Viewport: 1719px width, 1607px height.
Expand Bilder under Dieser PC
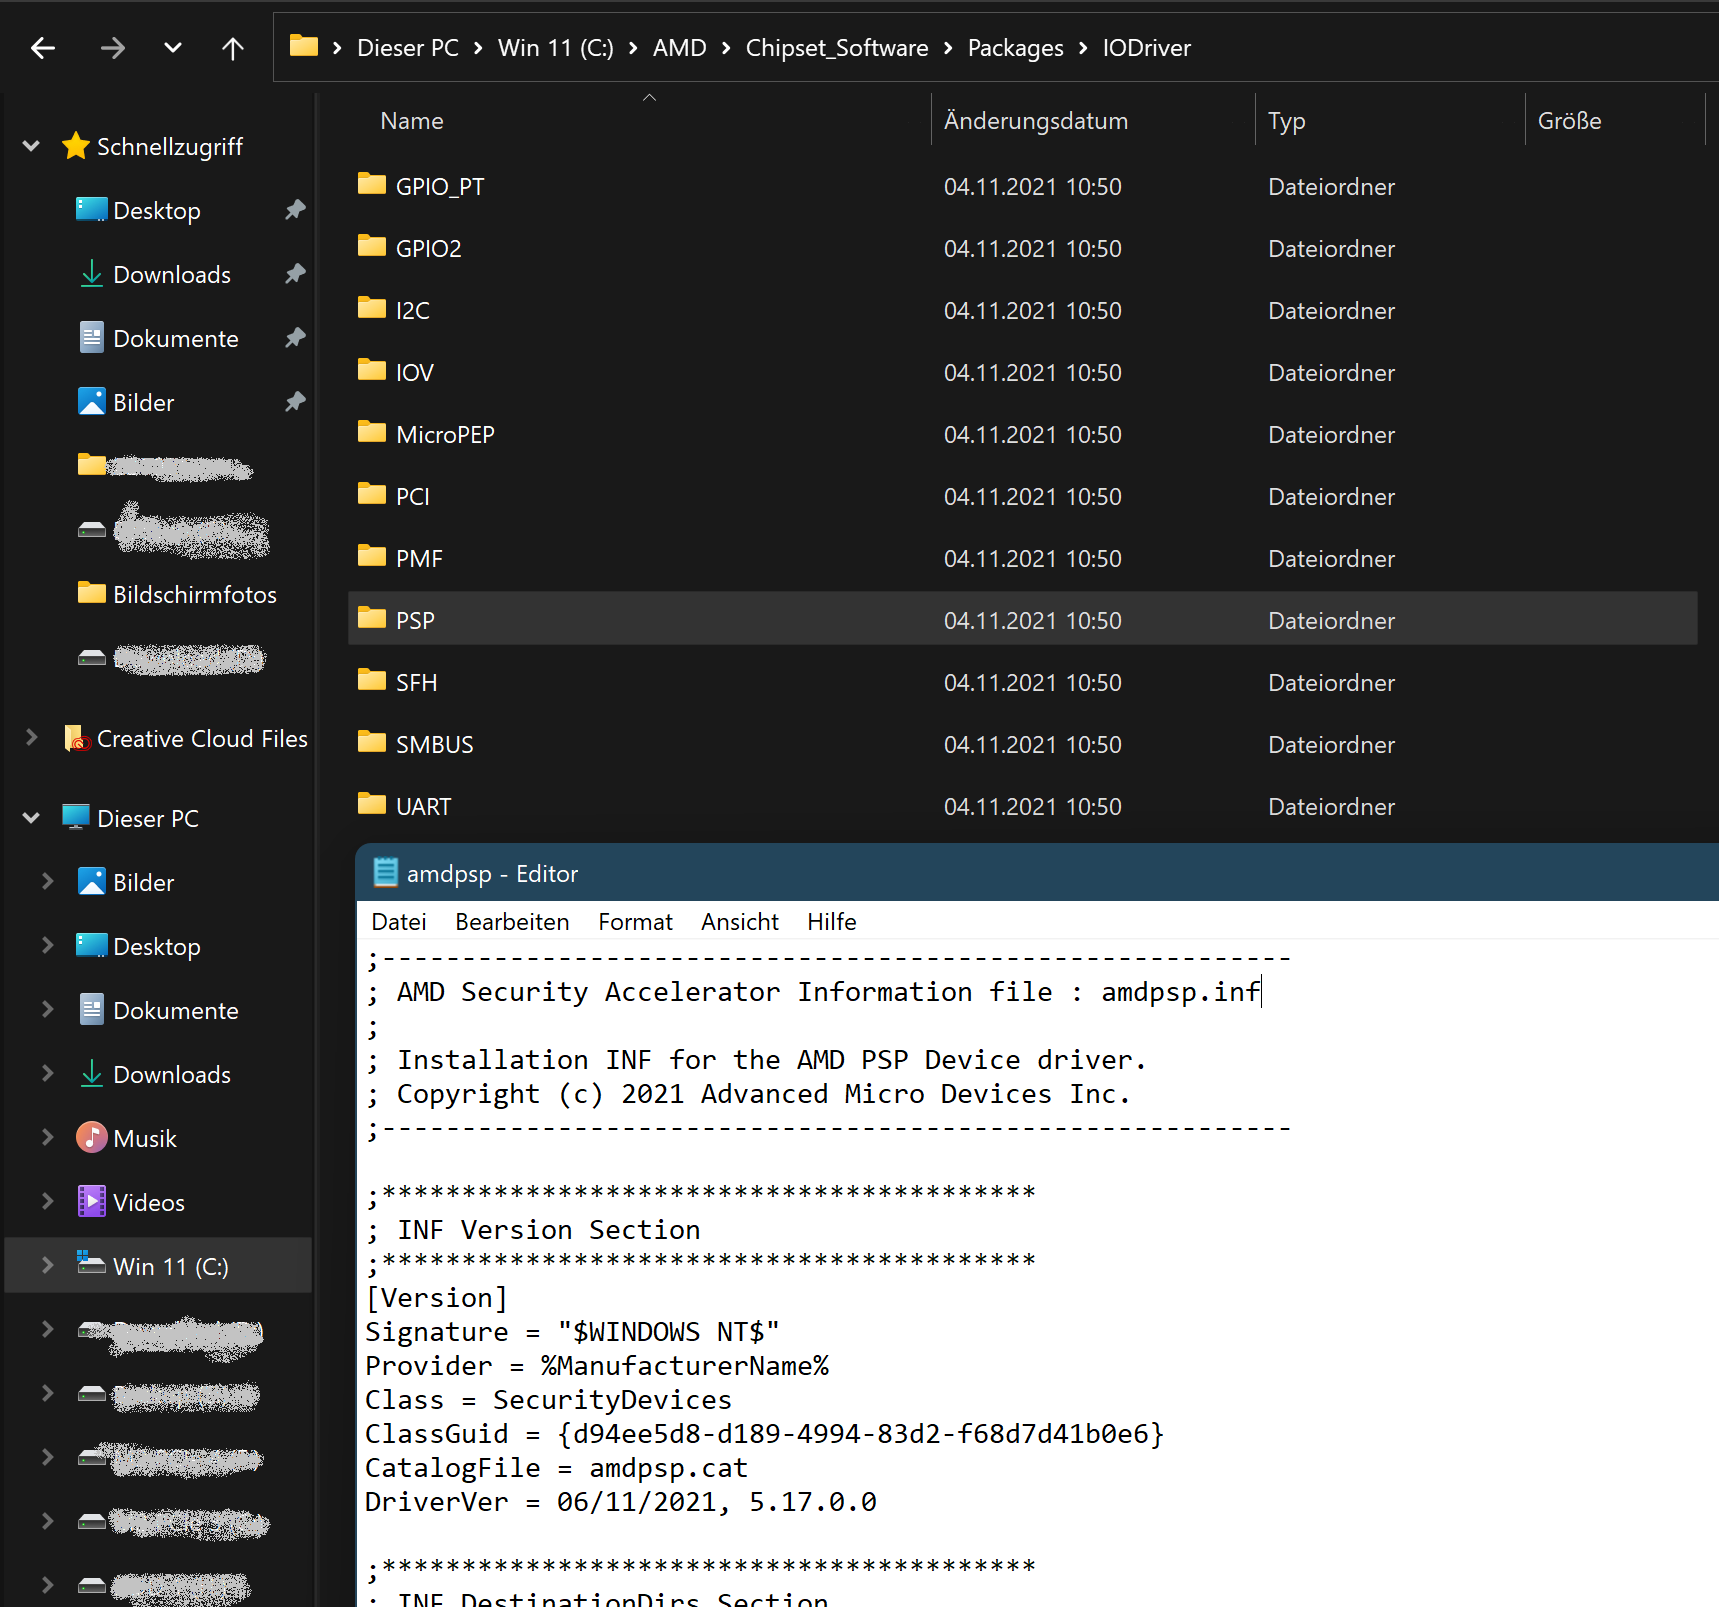tap(47, 882)
